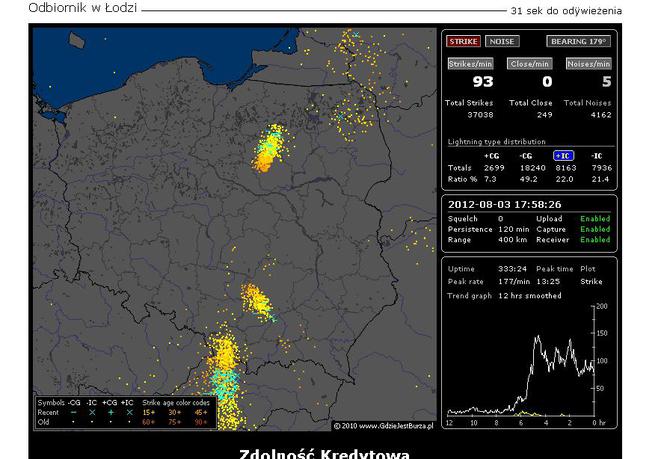
Task: Click the 30+ strike age color code
Action: click(174, 412)
